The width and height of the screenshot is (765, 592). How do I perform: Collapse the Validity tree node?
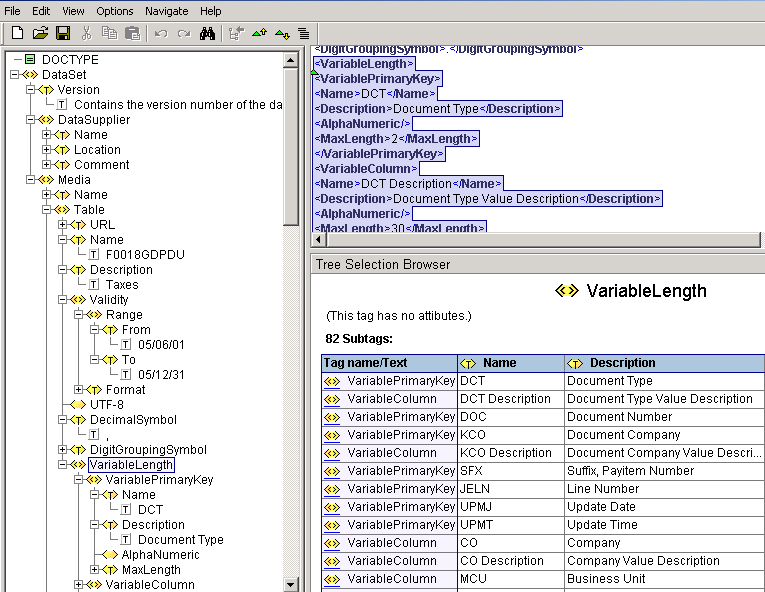(62, 300)
